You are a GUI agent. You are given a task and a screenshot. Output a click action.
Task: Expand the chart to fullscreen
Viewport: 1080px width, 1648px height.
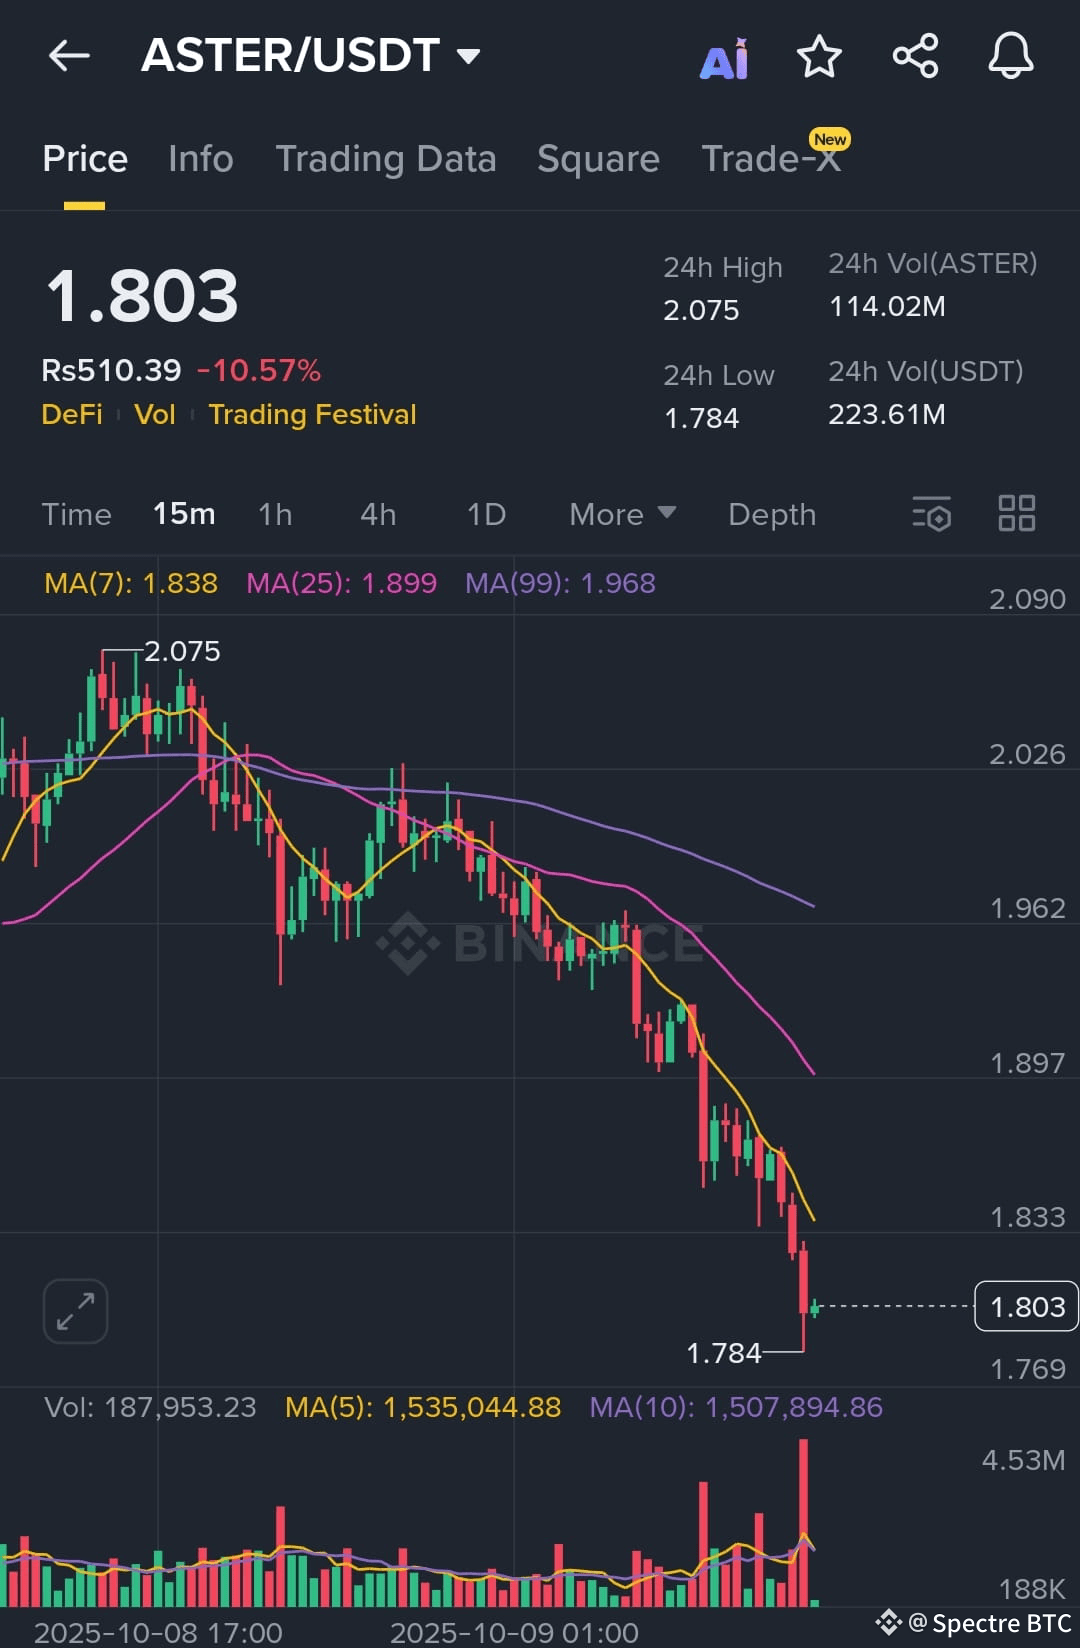pos(75,1310)
